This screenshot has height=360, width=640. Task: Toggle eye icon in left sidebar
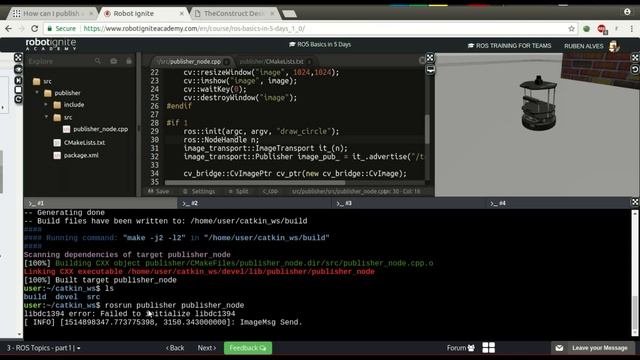18,69
